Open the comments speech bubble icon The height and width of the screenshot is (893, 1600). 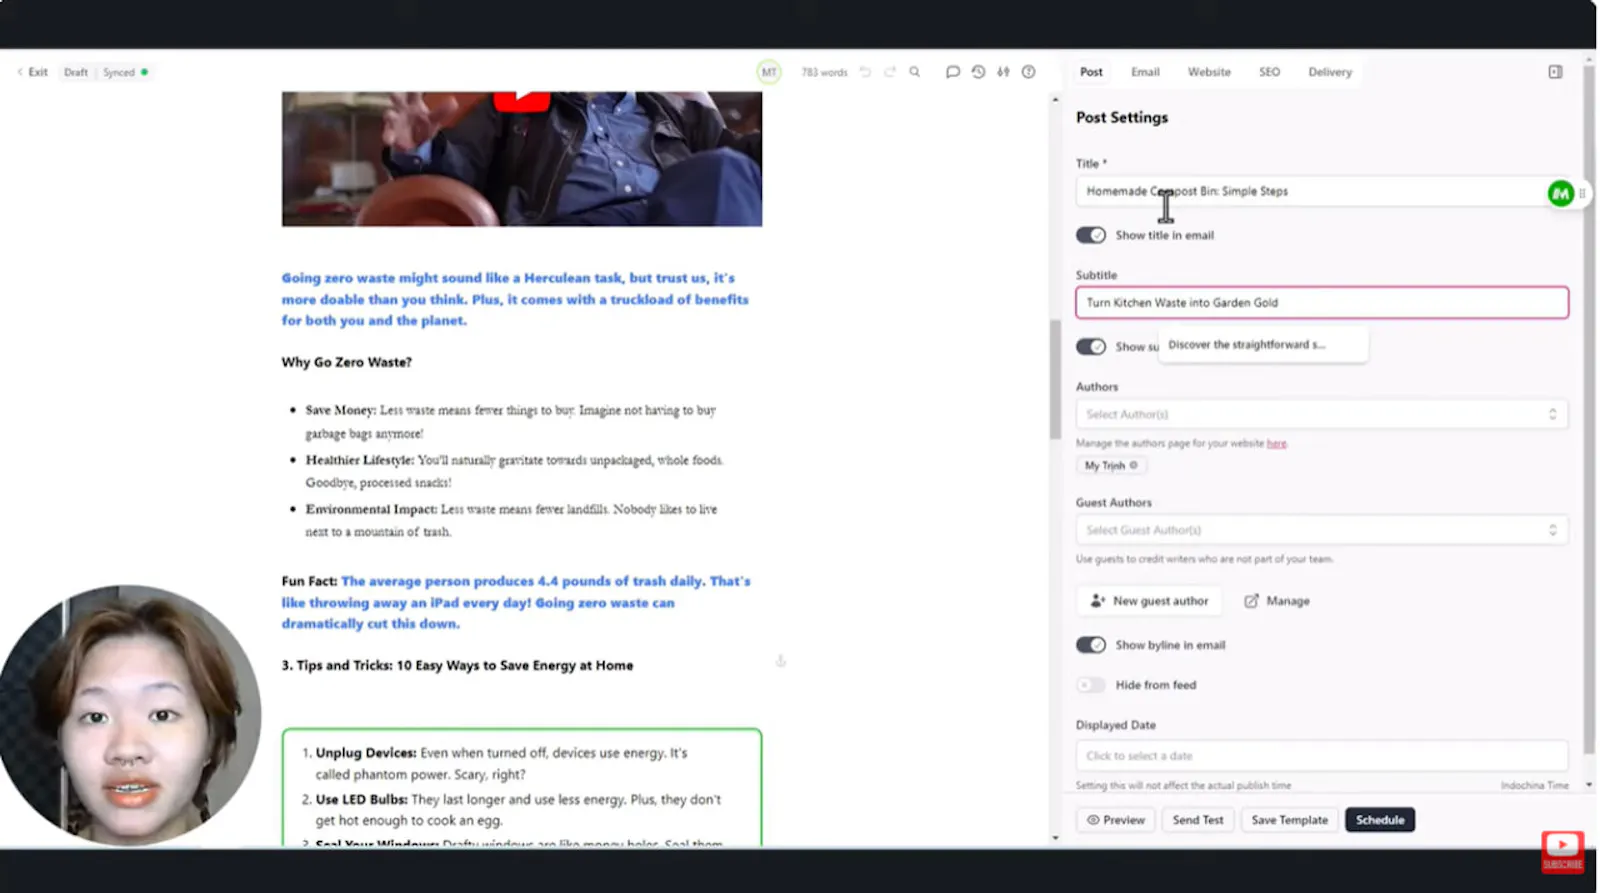click(x=953, y=72)
